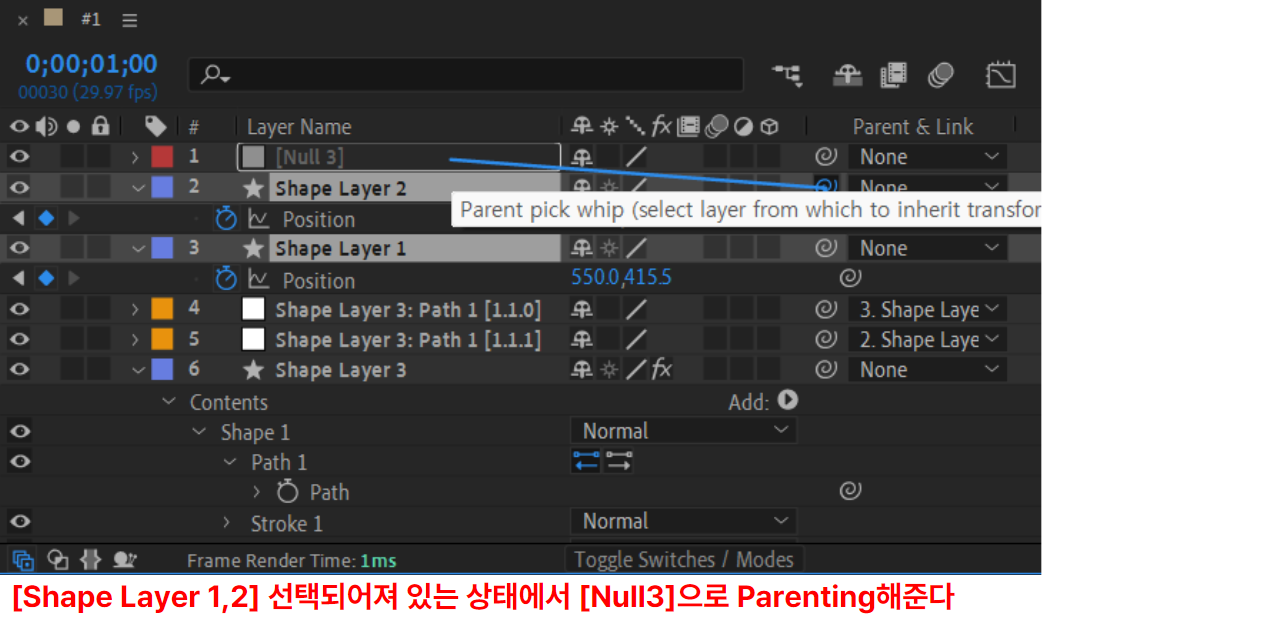This screenshot has width=1274, height=628.
Task: Open the timeline panel hamburger menu
Action: tap(129, 18)
